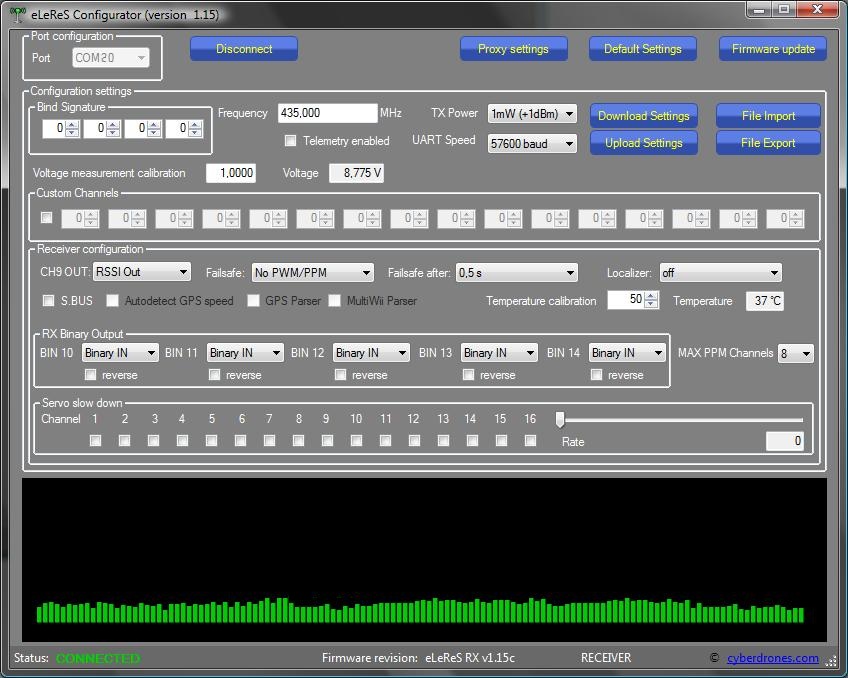This screenshot has height=678, width=848.
Task: Tick reverse checkbox under BIN 10
Action: tap(91, 375)
